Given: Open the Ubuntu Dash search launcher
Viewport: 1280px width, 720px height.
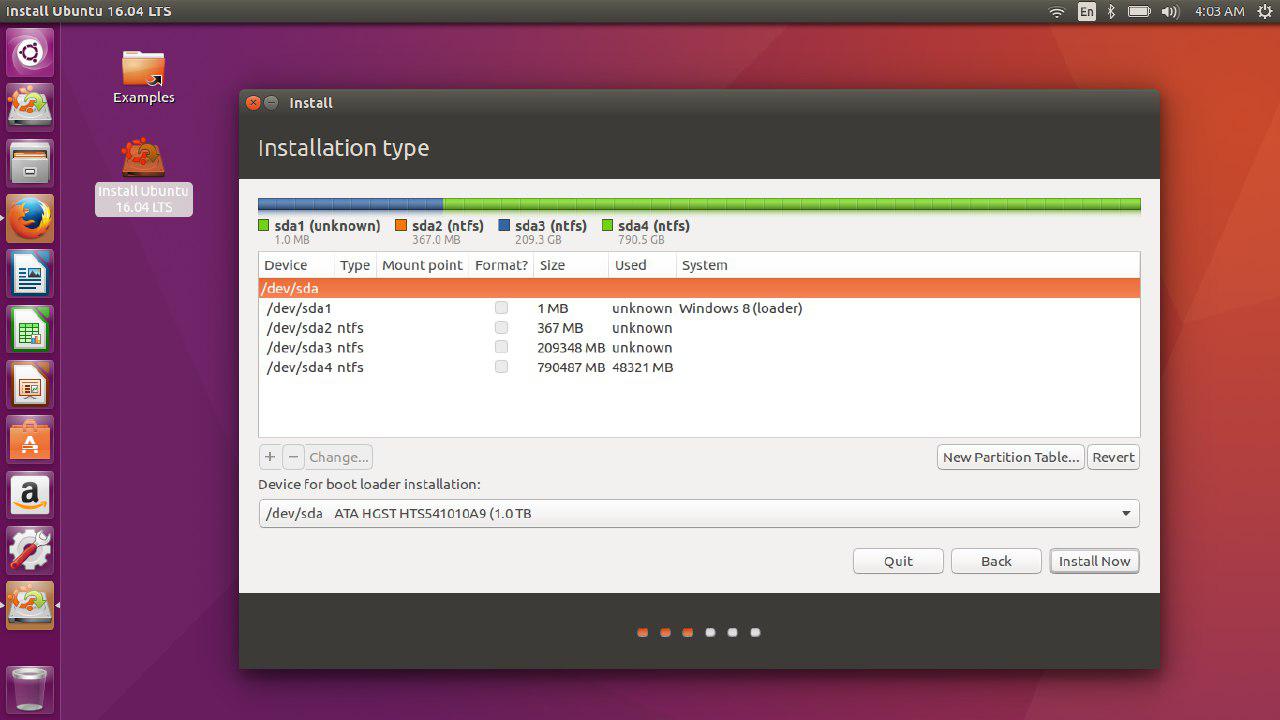Looking at the screenshot, I should coord(30,52).
